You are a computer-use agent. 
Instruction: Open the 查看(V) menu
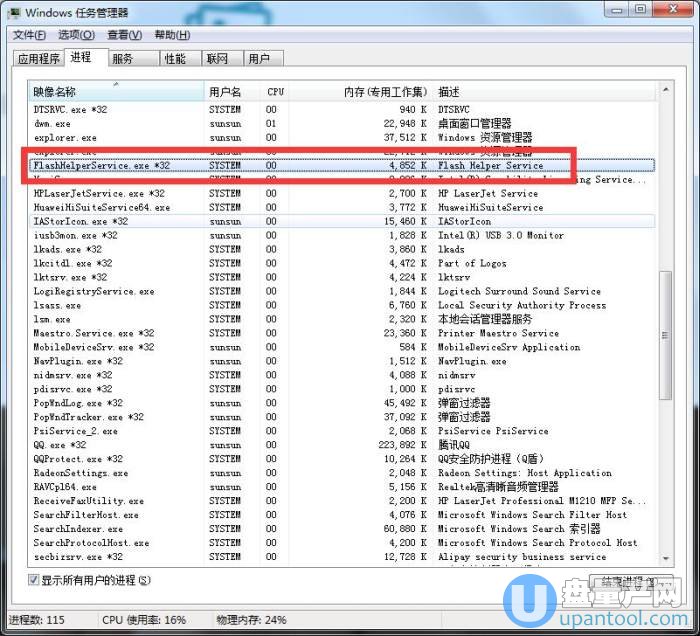click(x=125, y=35)
